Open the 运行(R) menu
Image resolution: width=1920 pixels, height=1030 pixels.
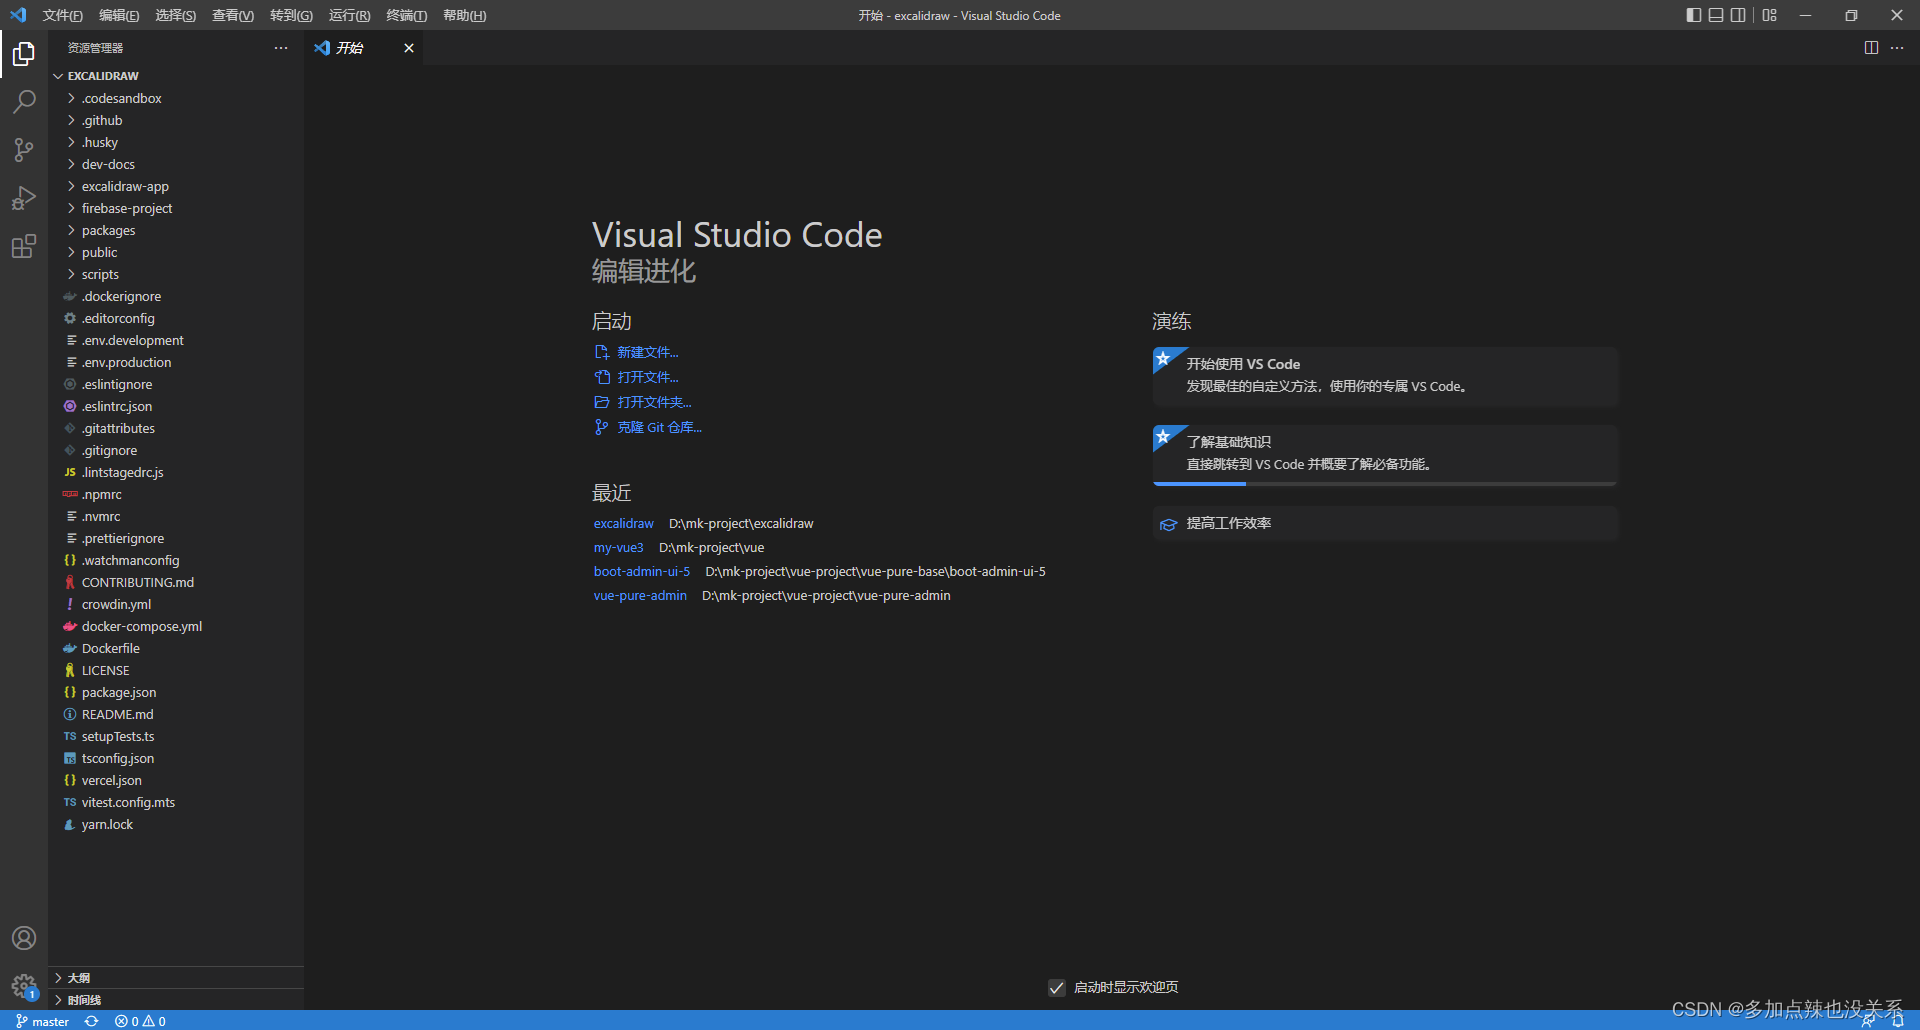click(x=349, y=15)
